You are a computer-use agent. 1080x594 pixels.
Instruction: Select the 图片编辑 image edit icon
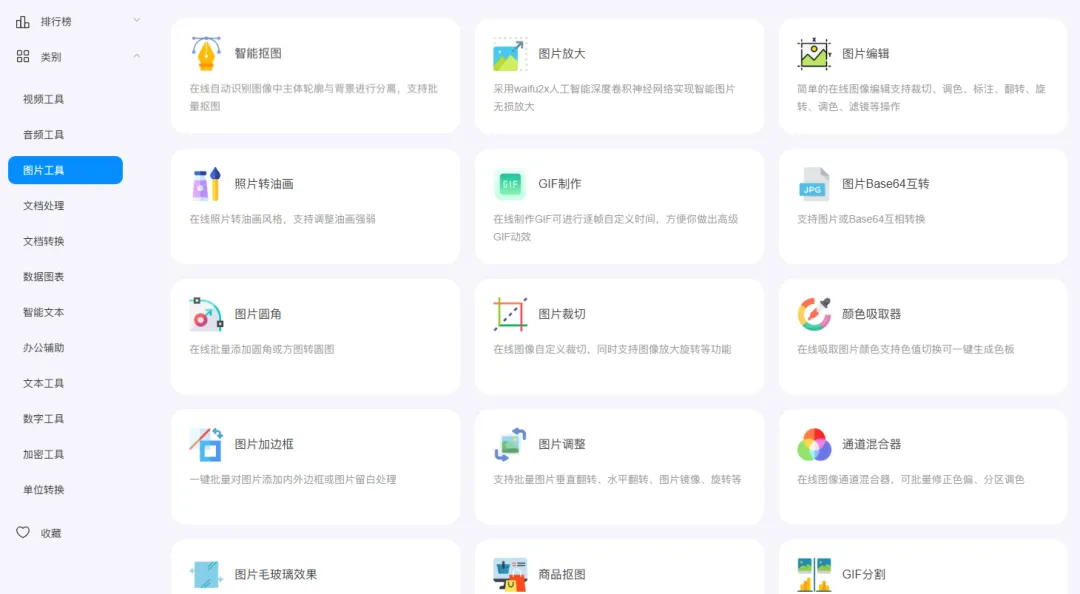coord(814,54)
